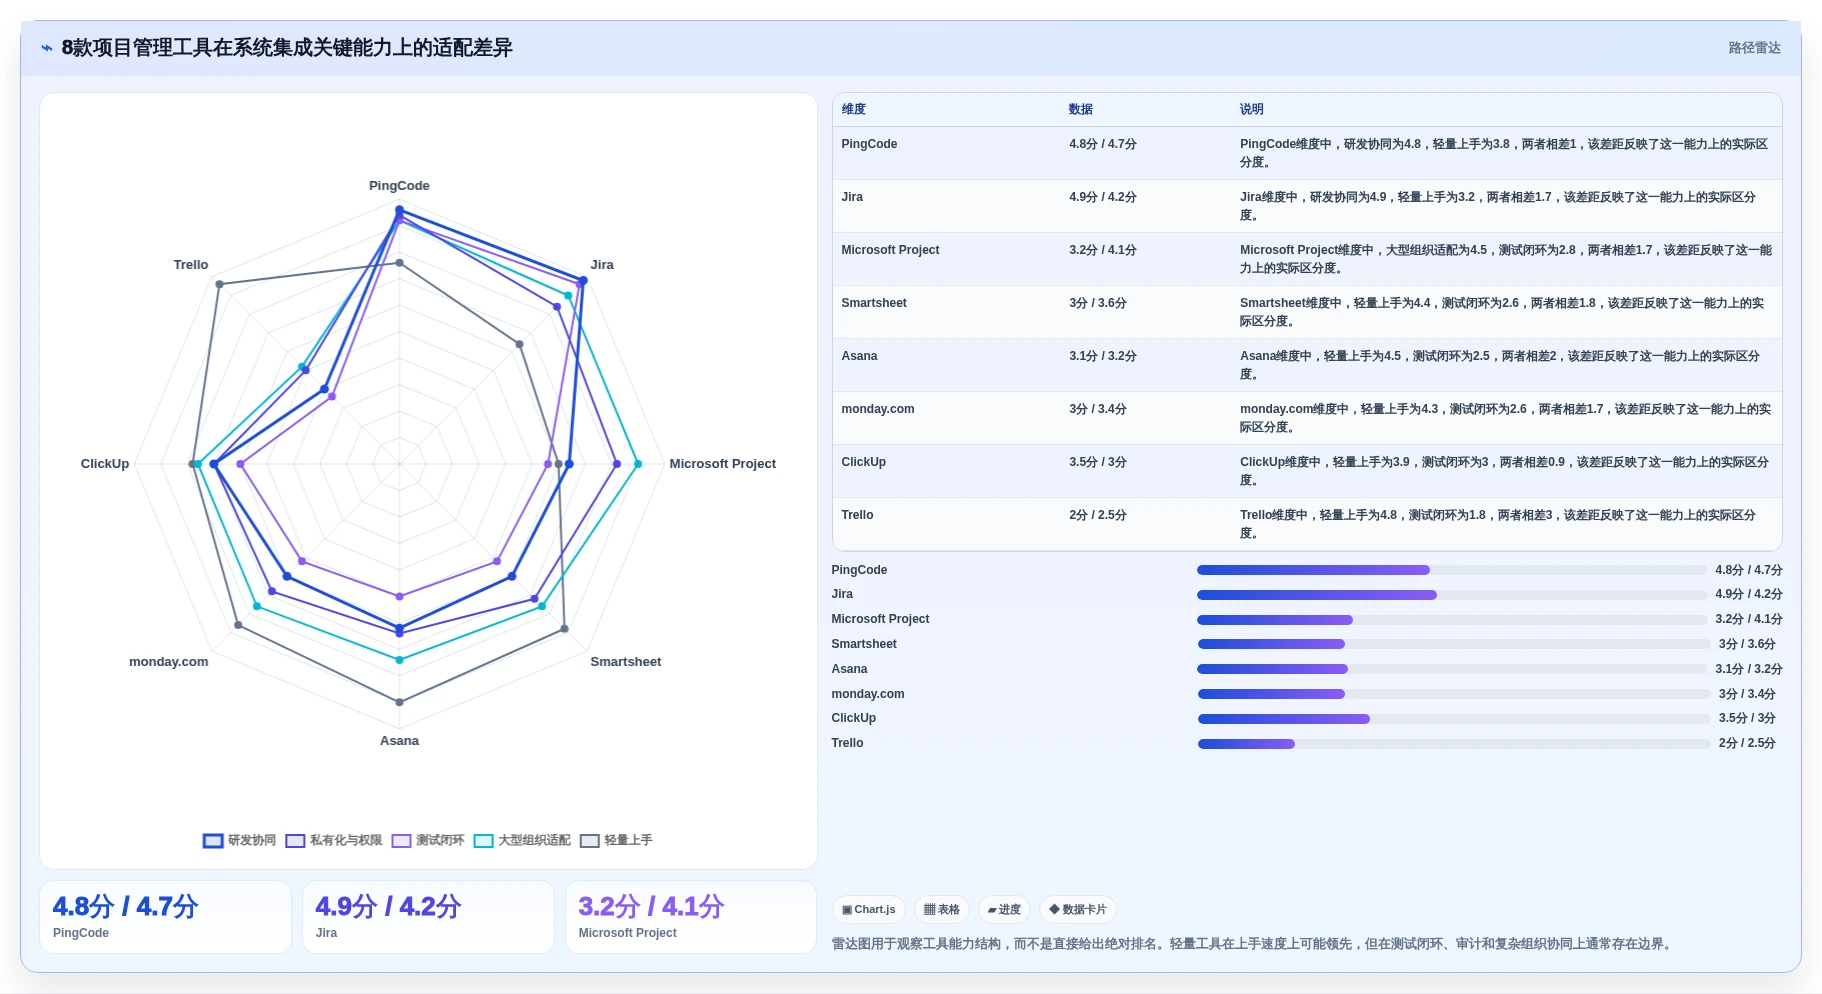Click the 大型组织适配 point on Microsoft Project axis
Image resolution: width=1822 pixels, height=994 pixels.
638,464
